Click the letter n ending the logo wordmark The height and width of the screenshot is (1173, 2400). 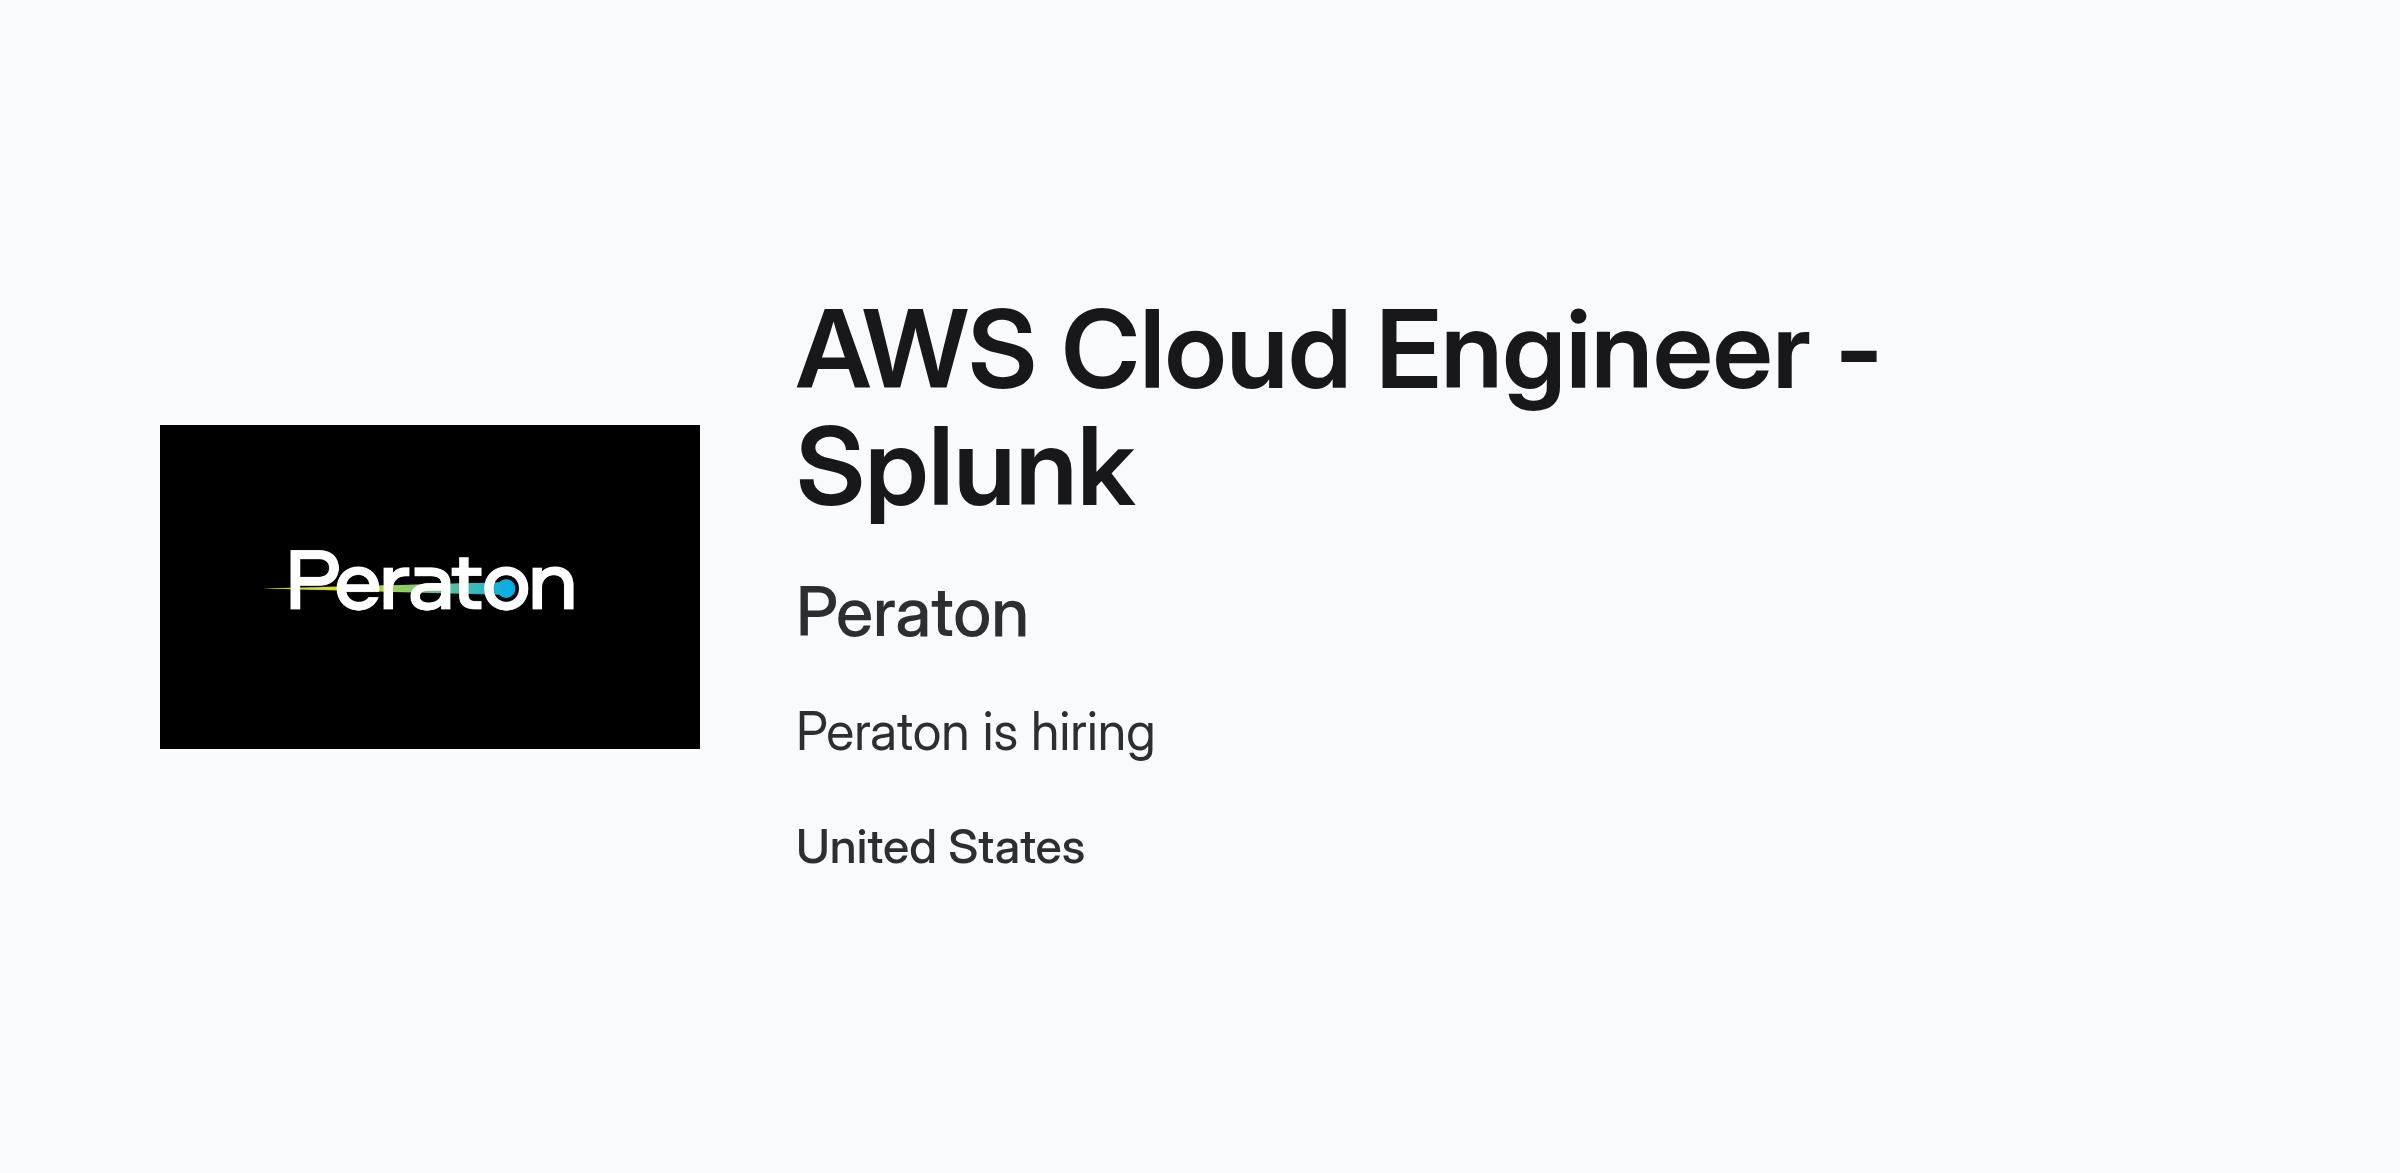[x=554, y=587]
